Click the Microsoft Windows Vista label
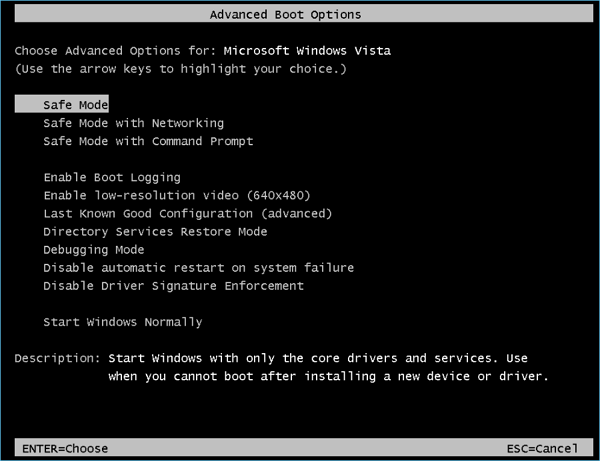The height and width of the screenshot is (461, 600). (x=307, y=51)
